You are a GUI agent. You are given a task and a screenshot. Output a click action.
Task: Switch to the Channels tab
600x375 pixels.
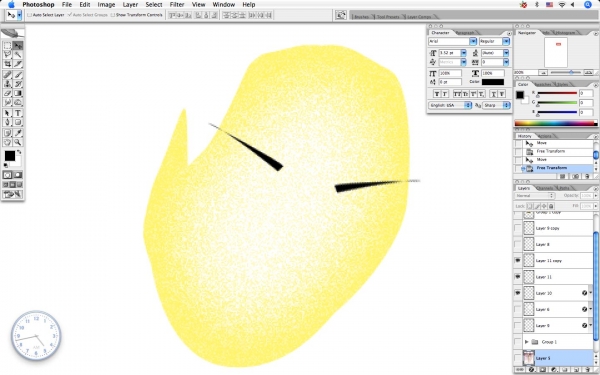(544, 188)
